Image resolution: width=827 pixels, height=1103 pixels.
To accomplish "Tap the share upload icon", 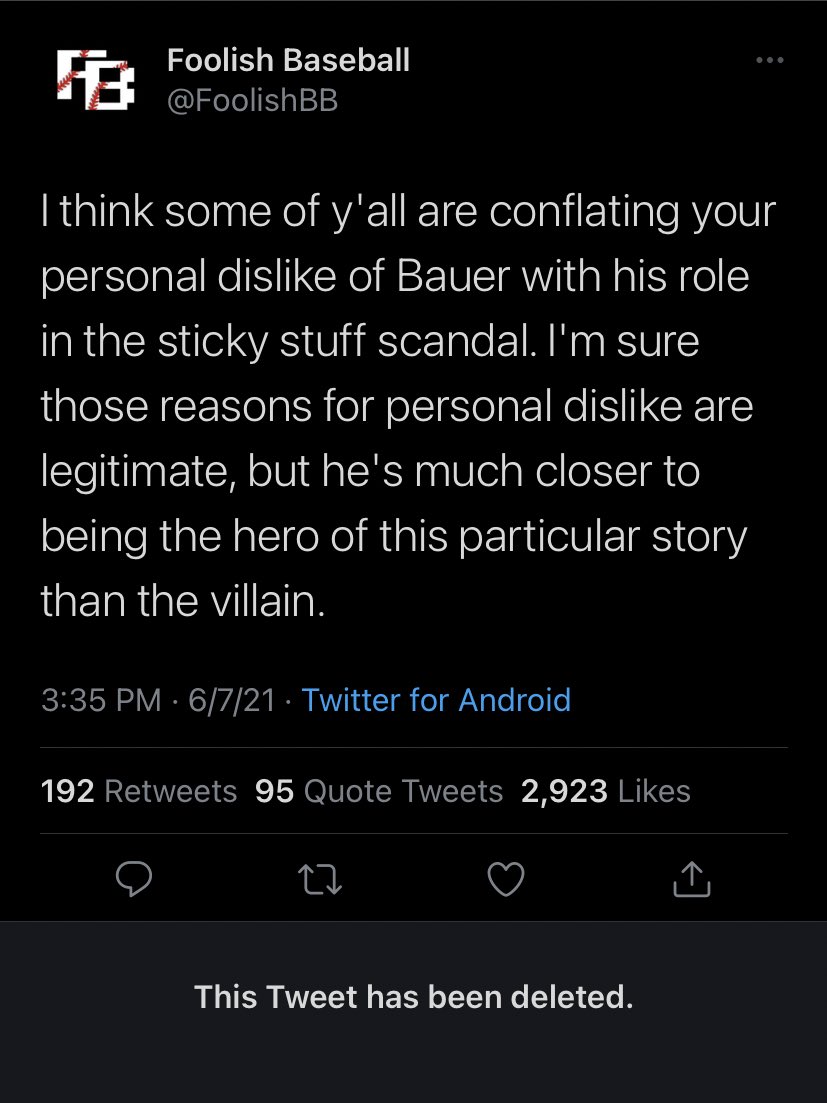I will pos(692,879).
